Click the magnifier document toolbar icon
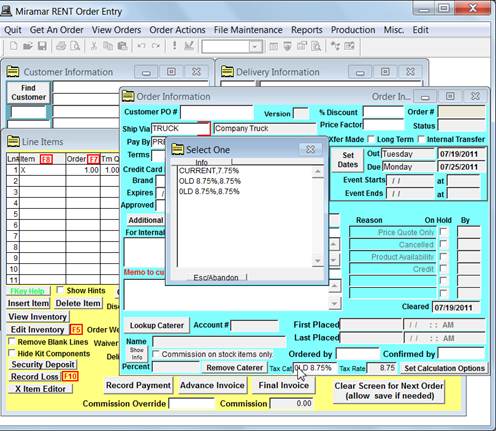This screenshot has width=496, height=431. point(316,46)
